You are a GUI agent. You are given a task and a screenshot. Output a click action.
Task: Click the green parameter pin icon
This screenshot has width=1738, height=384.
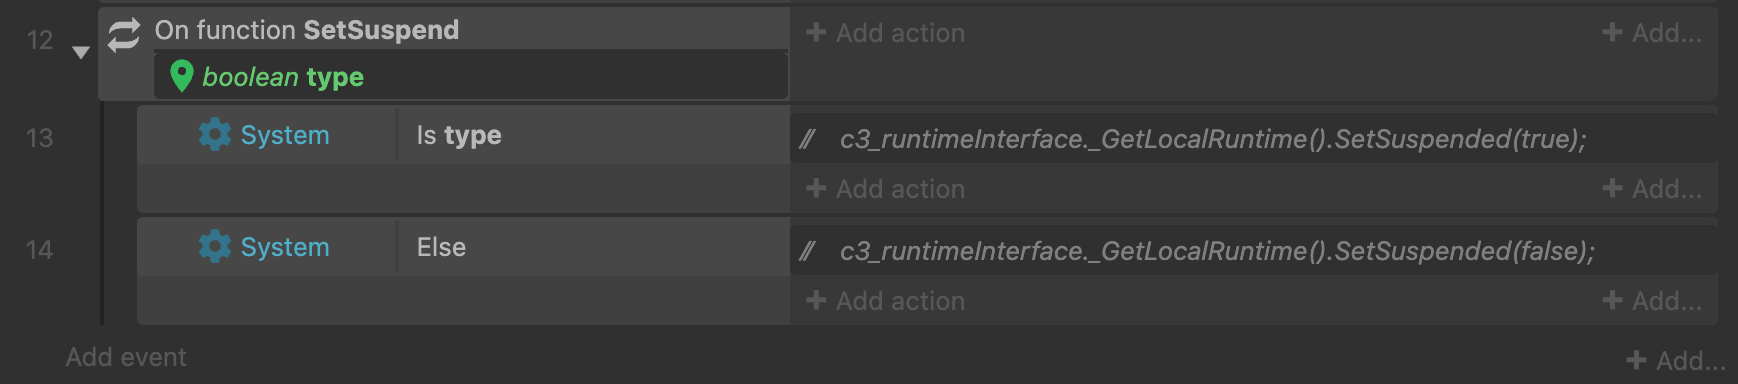tap(181, 76)
